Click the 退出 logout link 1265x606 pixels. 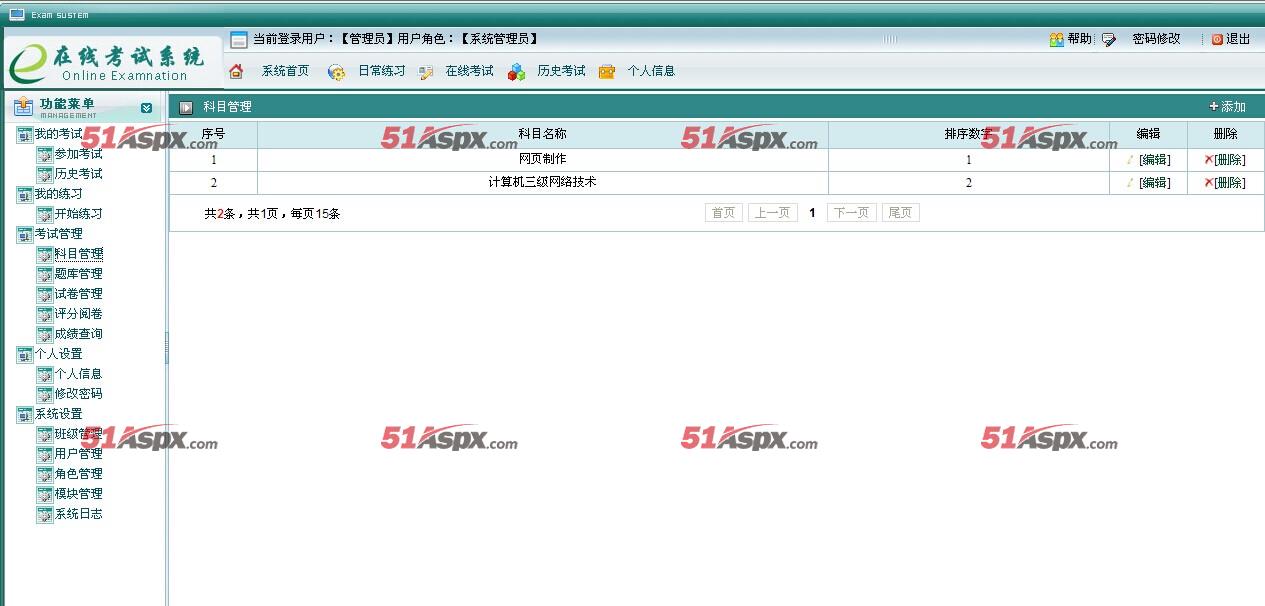point(1238,39)
